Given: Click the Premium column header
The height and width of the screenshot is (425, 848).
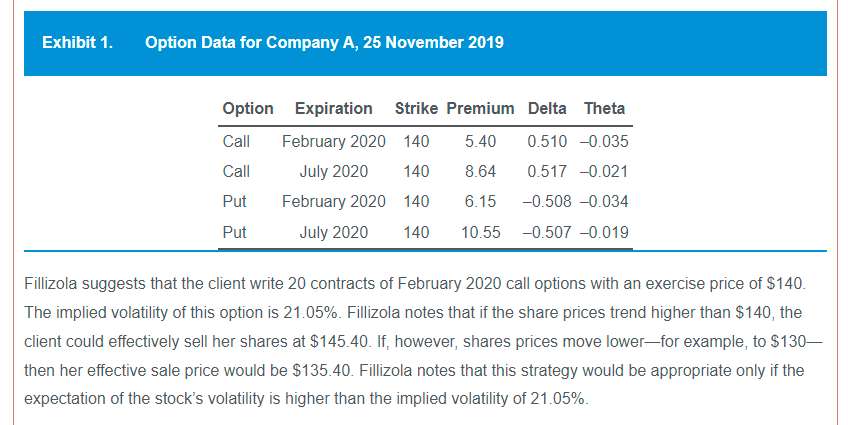Looking at the screenshot, I should [480, 109].
